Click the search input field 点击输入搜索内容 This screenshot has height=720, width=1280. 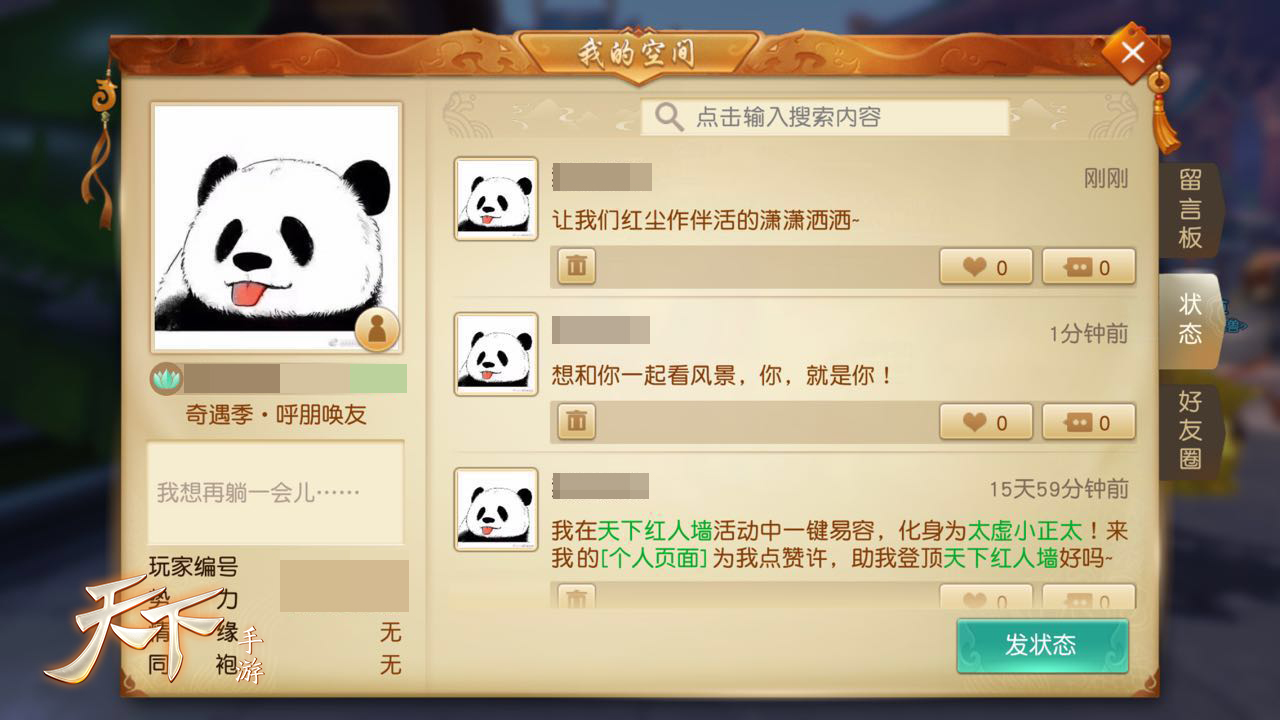(825, 117)
